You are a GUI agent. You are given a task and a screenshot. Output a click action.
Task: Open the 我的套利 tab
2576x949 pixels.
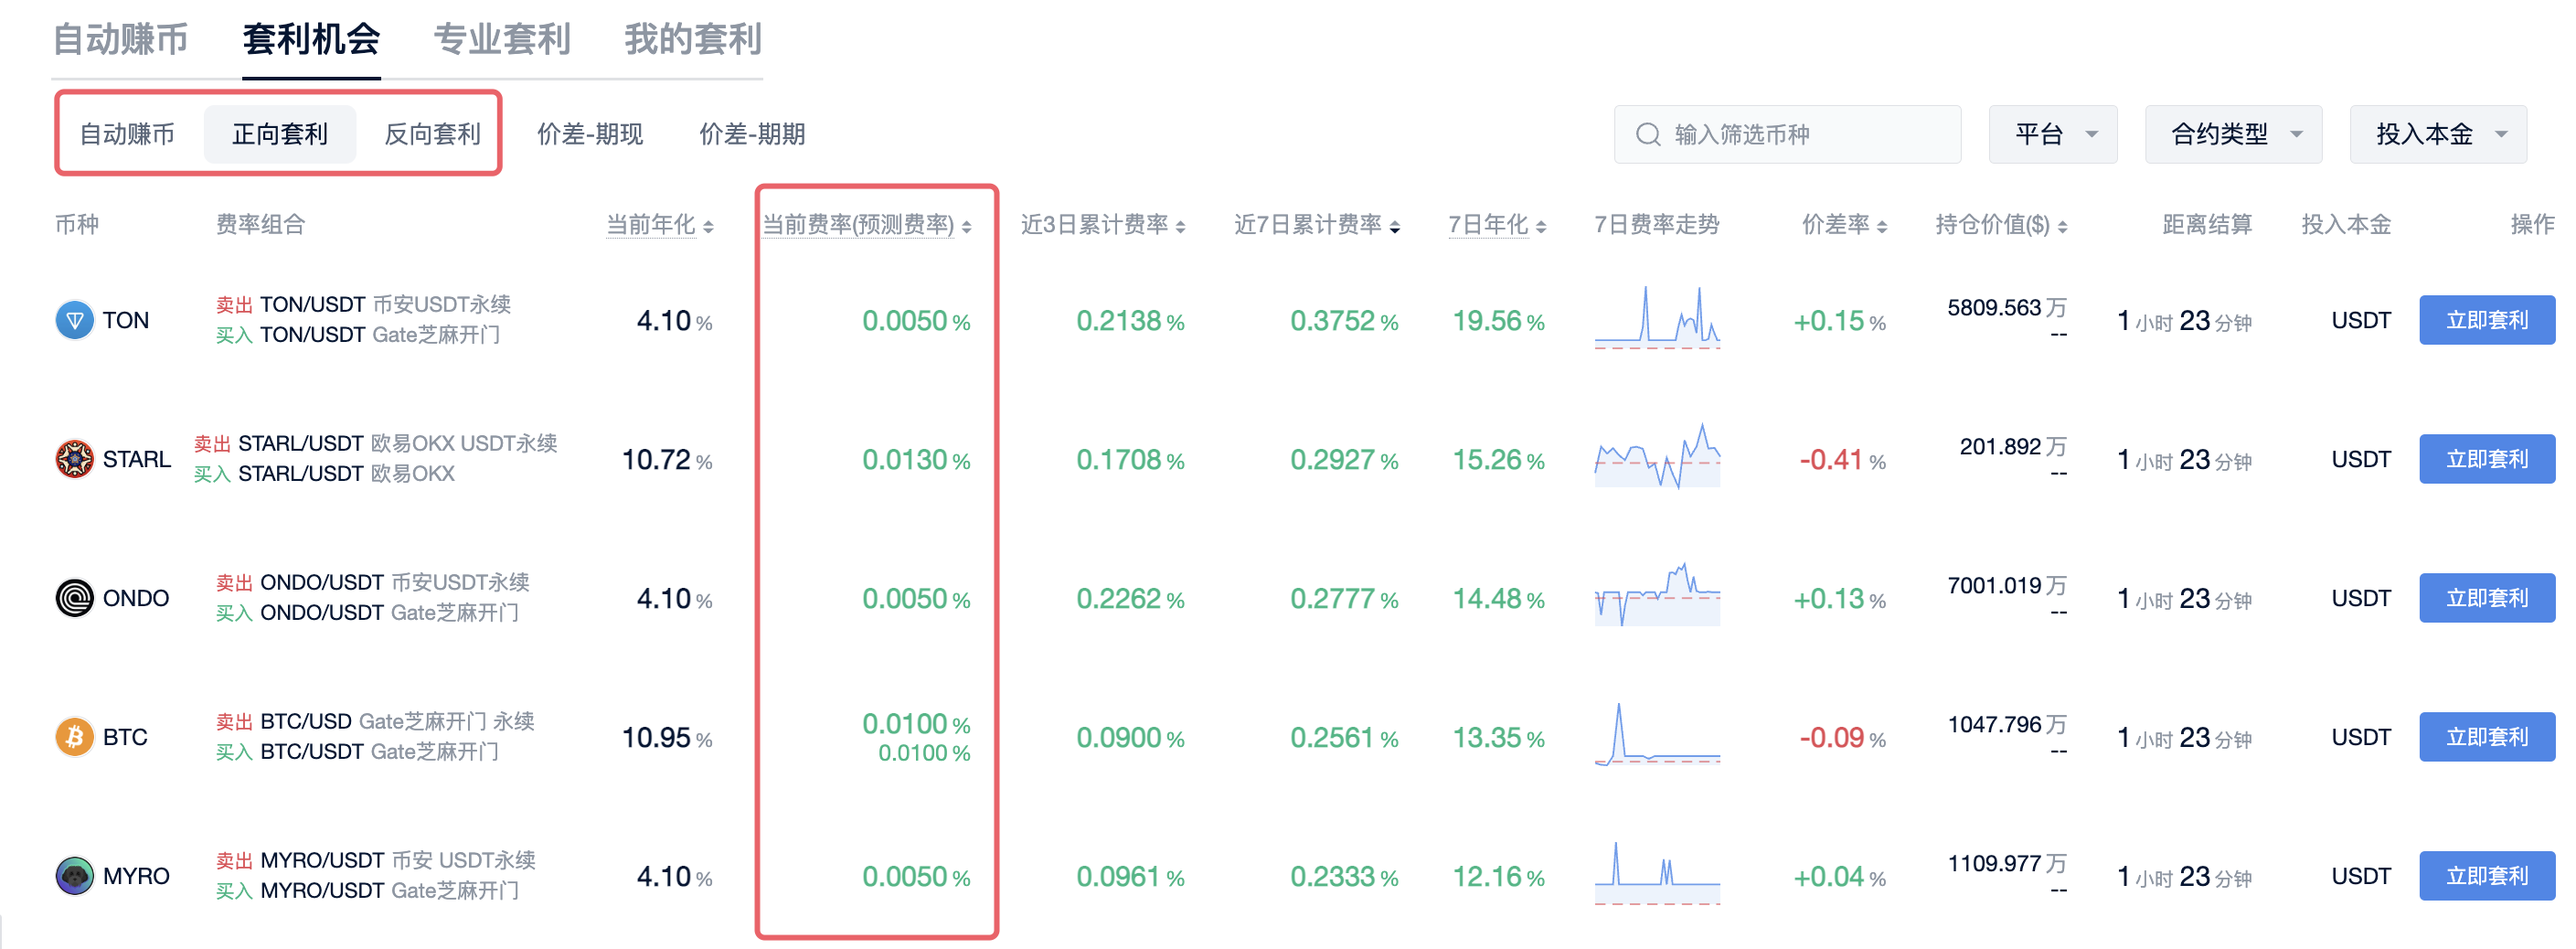pos(693,39)
